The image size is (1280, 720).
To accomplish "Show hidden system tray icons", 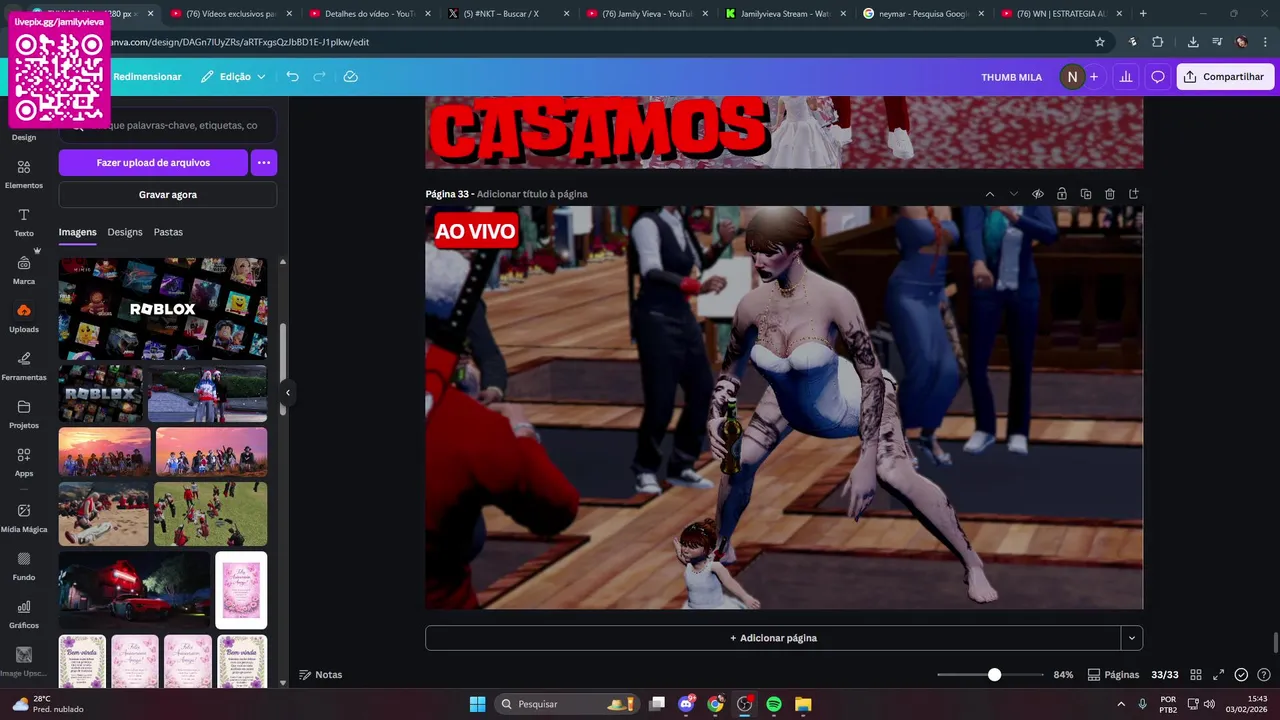I will pyautogui.click(x=1120, y=704).
